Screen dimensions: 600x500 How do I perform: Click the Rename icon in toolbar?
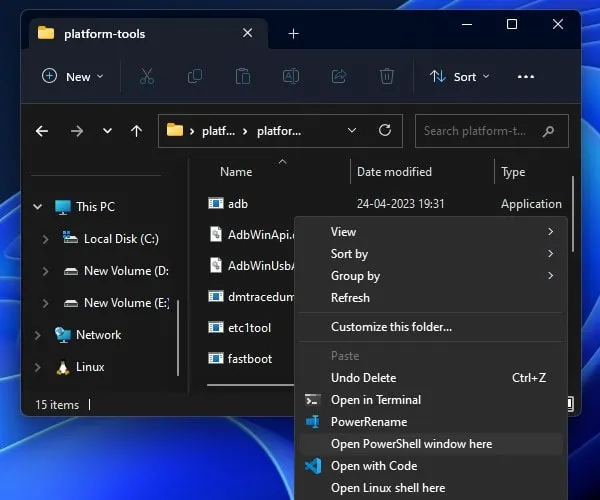tap(291, 76)
